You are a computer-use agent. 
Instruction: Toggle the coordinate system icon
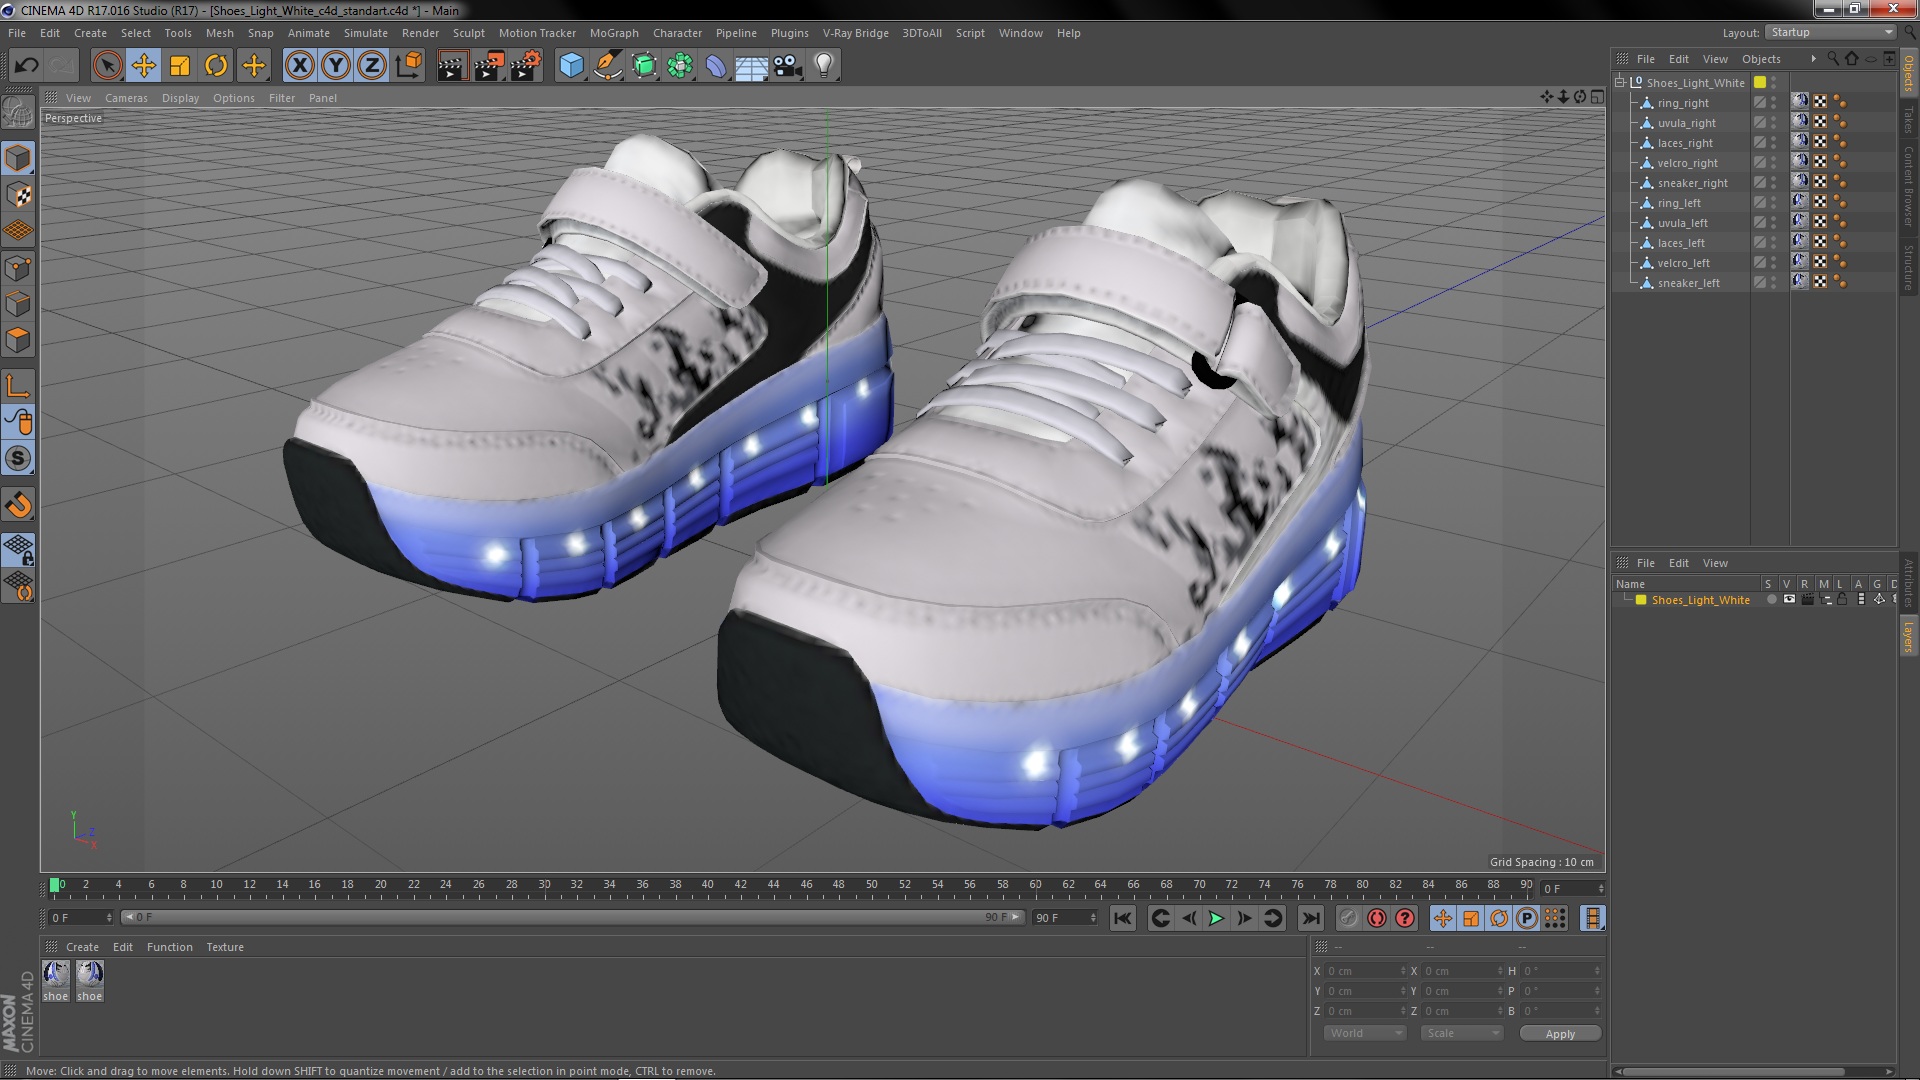409,66
